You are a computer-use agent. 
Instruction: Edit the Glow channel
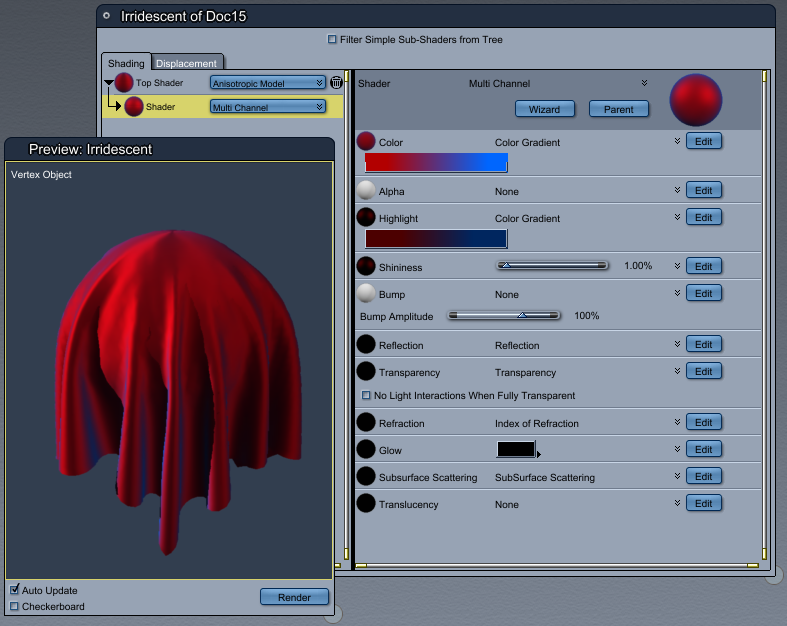[x=704, y=449]
